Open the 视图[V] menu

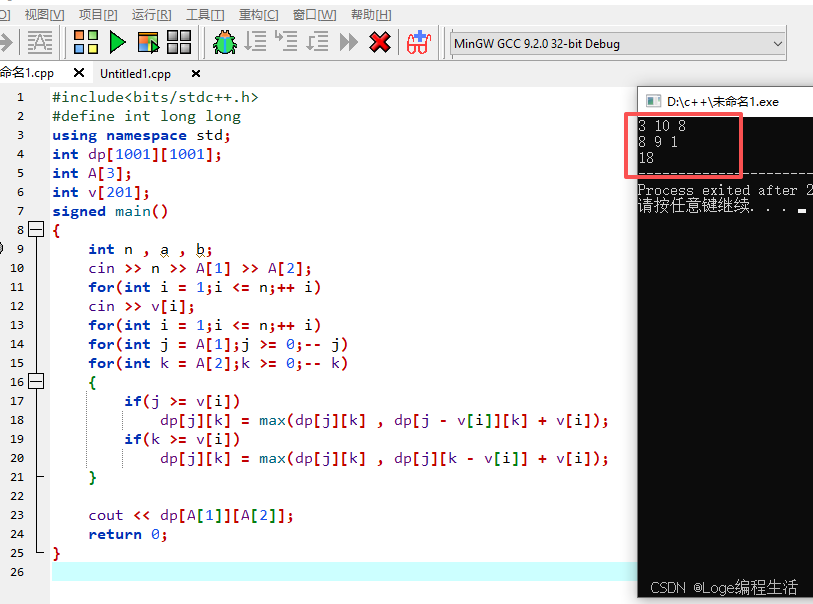coord(45,15)
